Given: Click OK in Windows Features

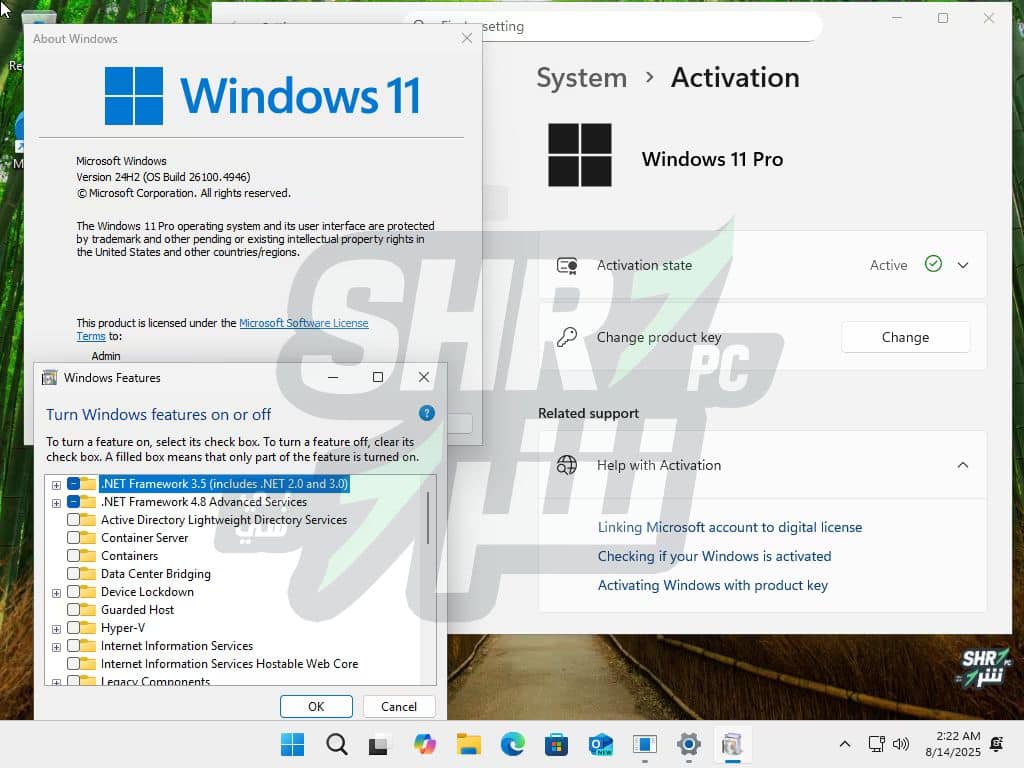Looking at the screenshot, I should coord(316,707).
